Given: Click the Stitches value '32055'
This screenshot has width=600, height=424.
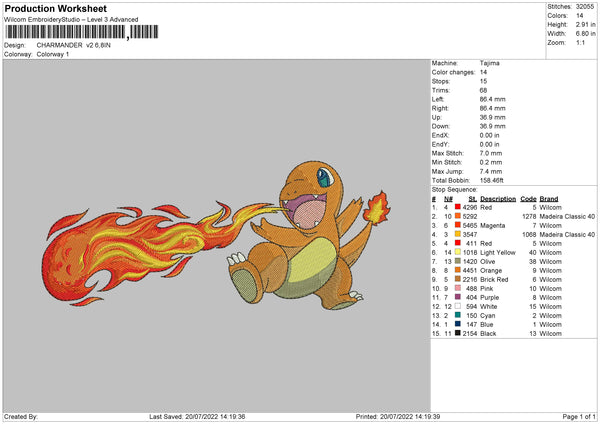Looking at the screenshot, I should 585,7.
